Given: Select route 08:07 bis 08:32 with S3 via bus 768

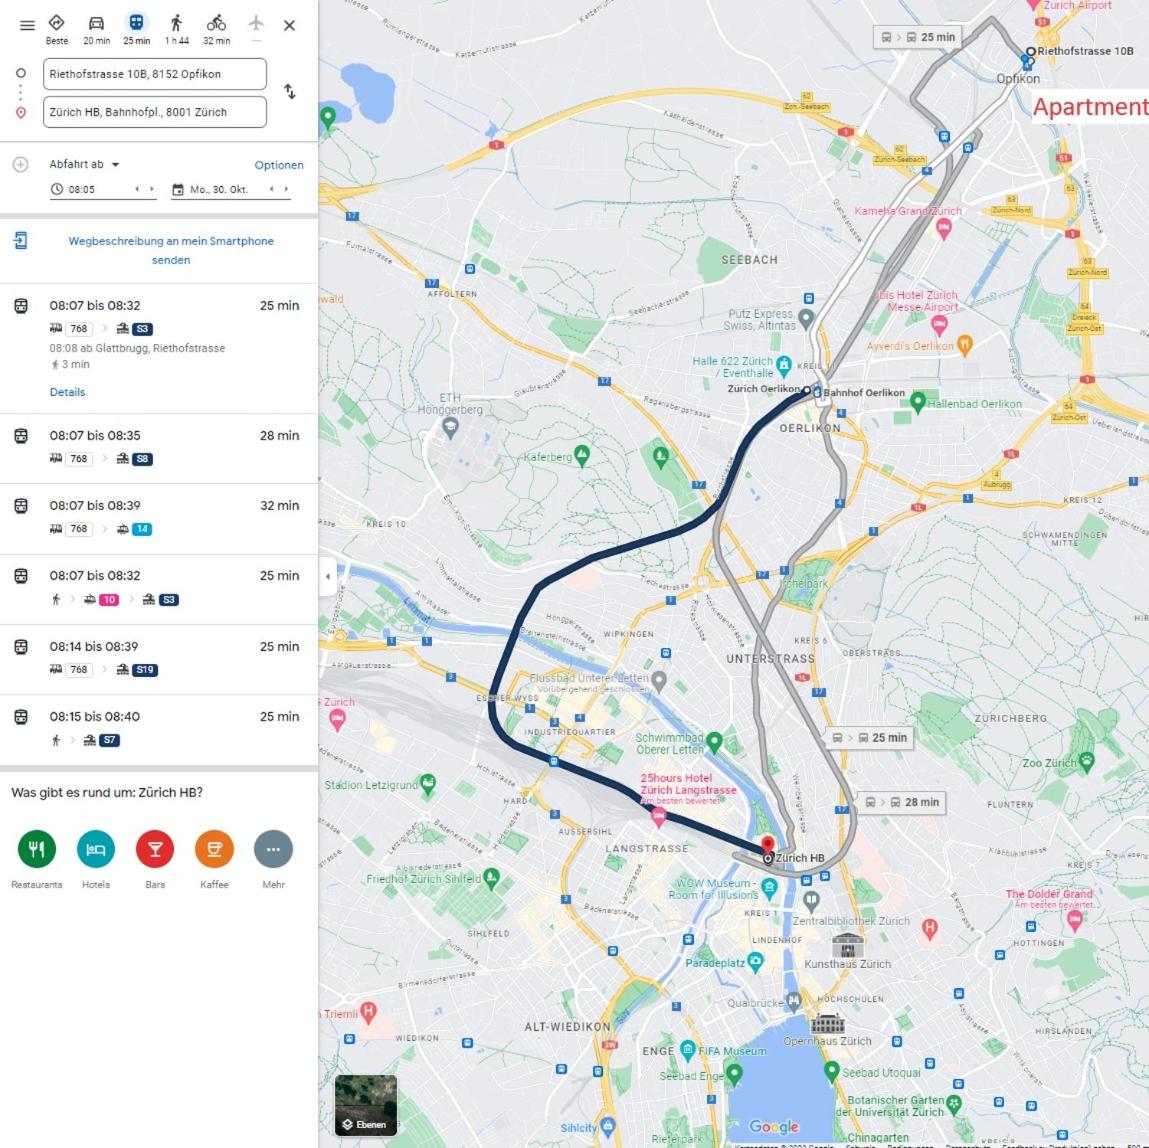Looking at the screenshot, I should pyautogui.click(x=159, y=348).
